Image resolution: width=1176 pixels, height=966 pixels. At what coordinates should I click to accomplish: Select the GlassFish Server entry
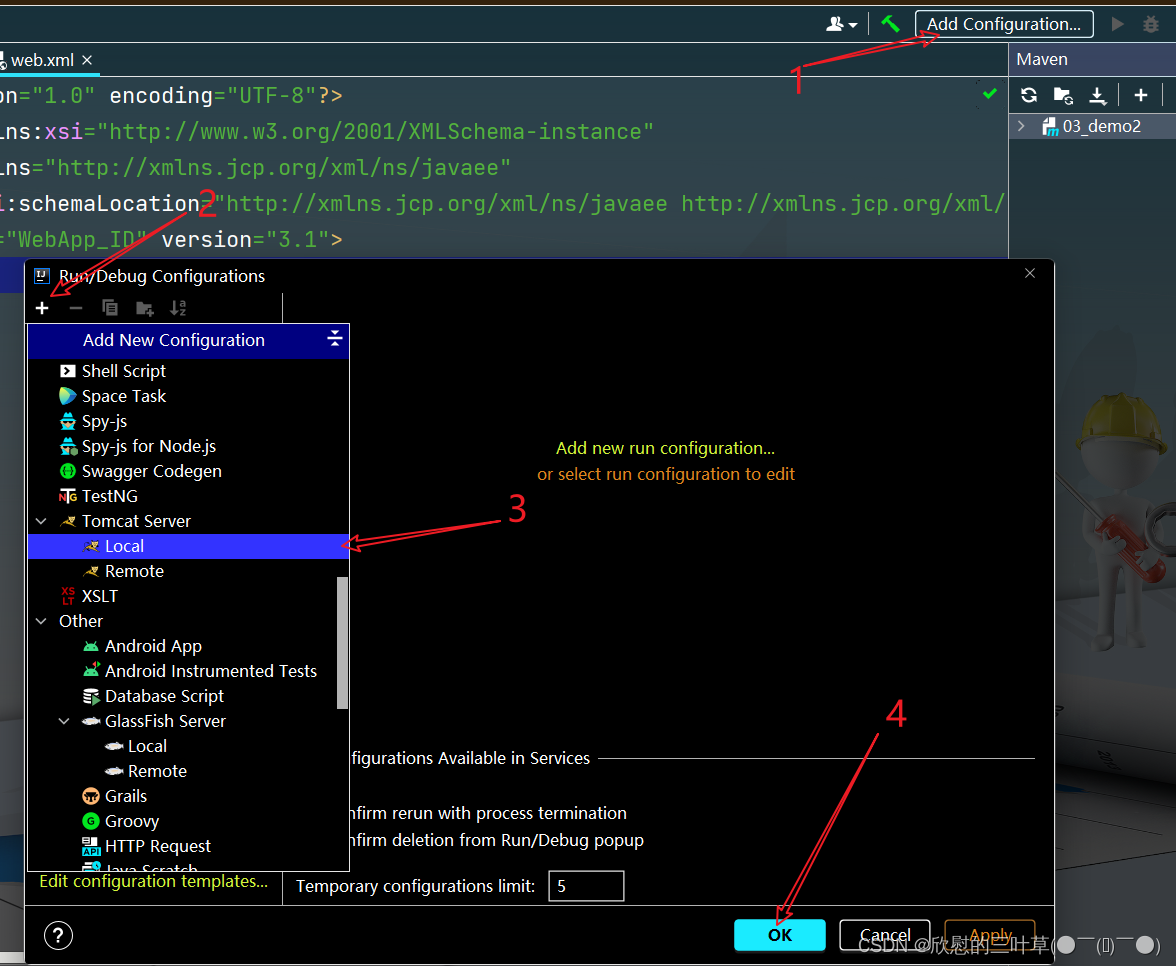[x=164, y=722]
